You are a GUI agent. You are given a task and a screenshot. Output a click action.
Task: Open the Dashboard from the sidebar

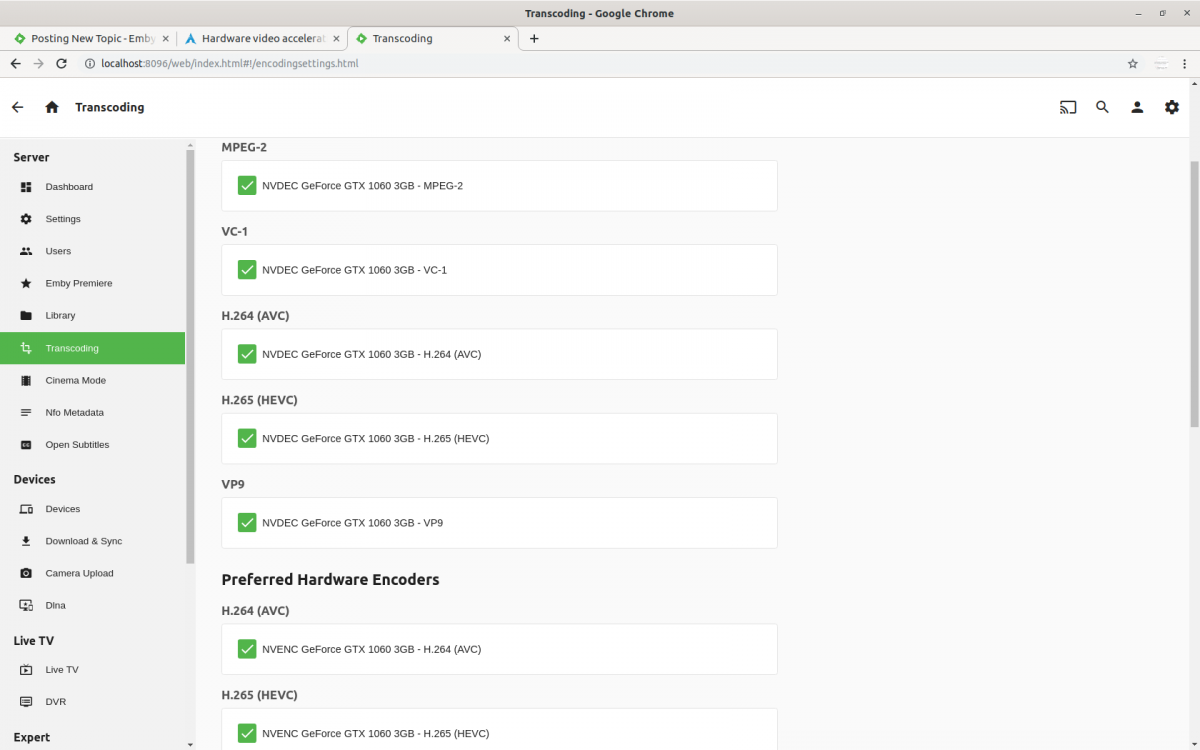[x=69, y=187]
